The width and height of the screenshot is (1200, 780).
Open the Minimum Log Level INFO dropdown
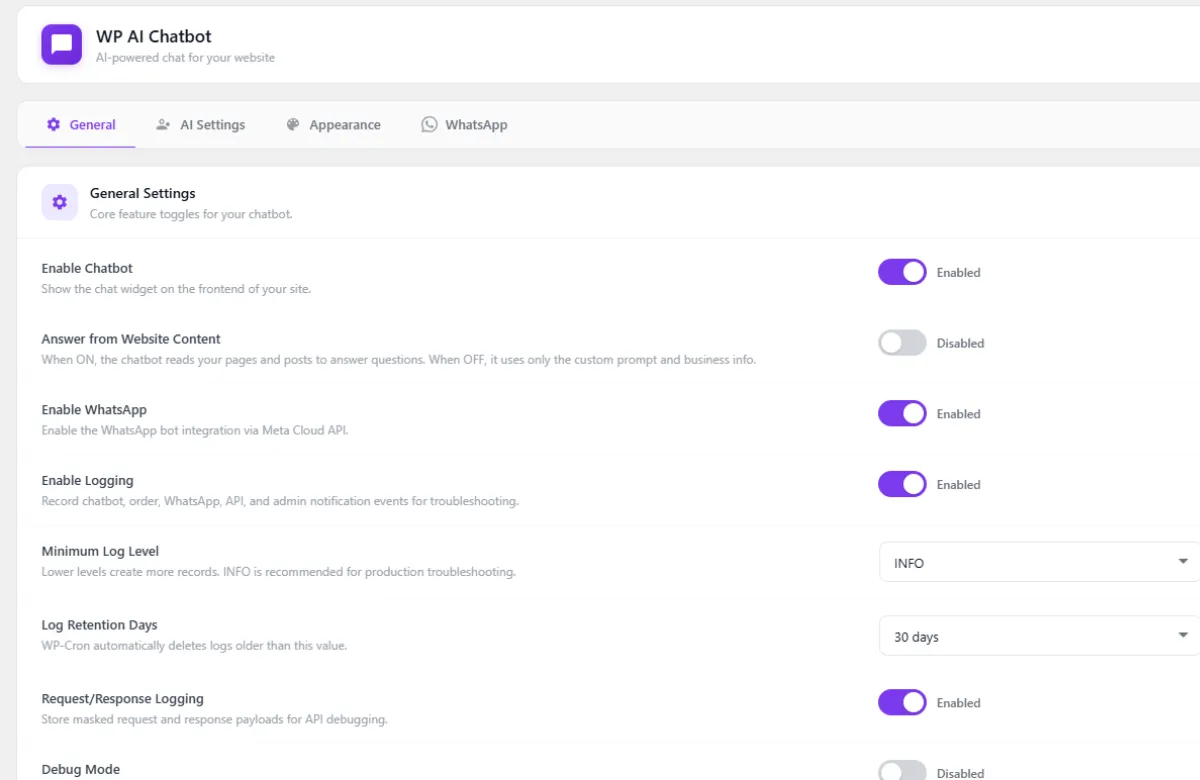click(1039, 562)
